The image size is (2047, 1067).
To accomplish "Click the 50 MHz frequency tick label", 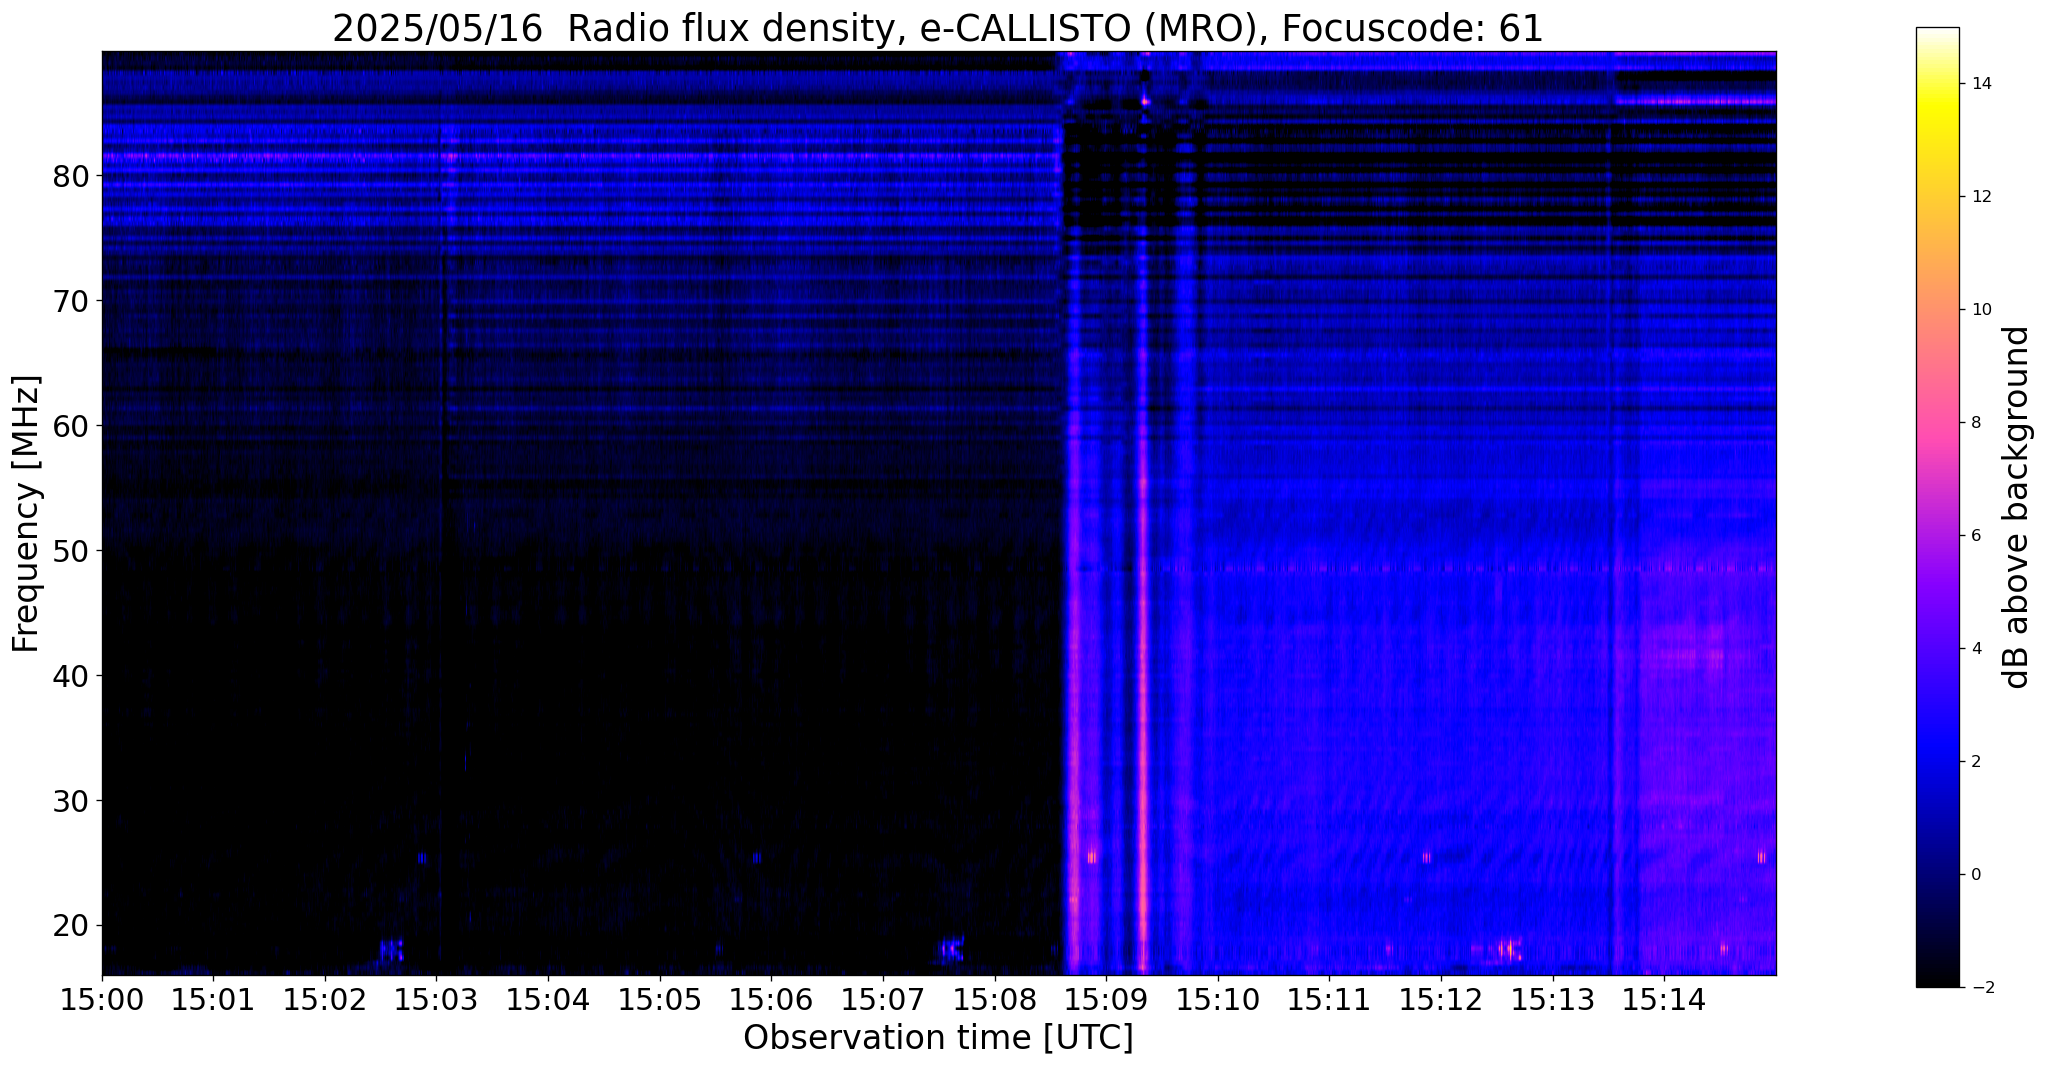I will 70,551.
